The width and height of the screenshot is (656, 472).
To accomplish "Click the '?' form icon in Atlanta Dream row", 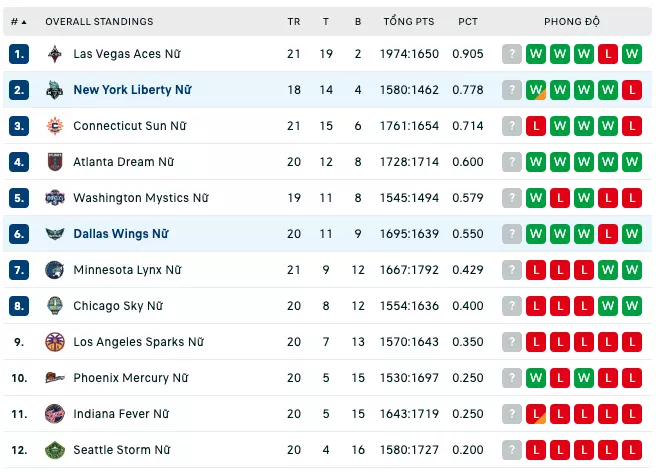I will click(512, 162).
